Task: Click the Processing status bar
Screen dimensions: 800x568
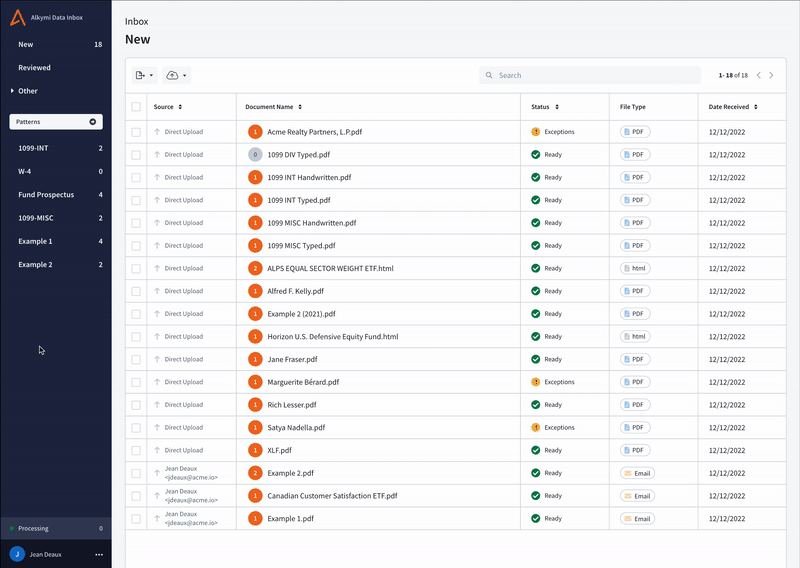Action: coord(55,528)
